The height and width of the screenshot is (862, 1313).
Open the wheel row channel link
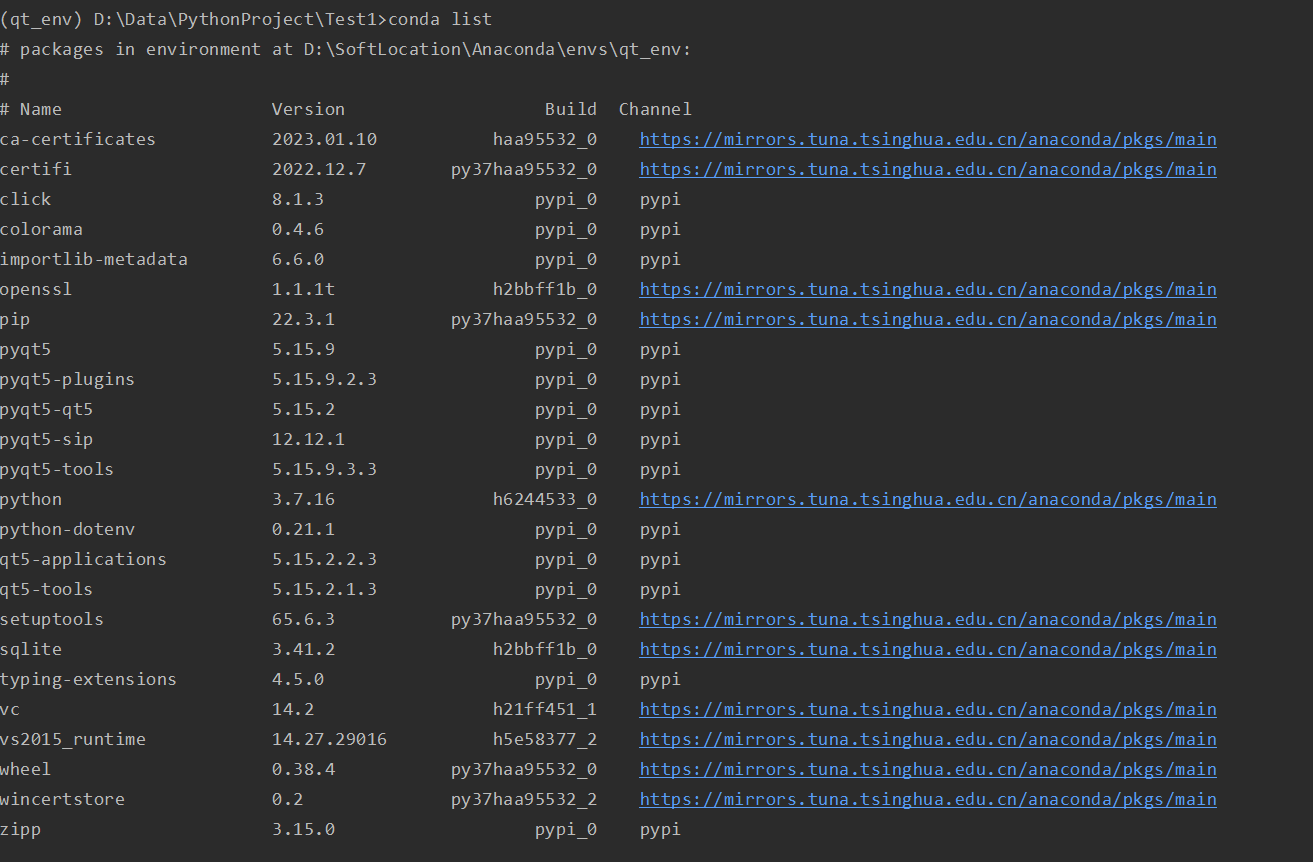point(928,769)
